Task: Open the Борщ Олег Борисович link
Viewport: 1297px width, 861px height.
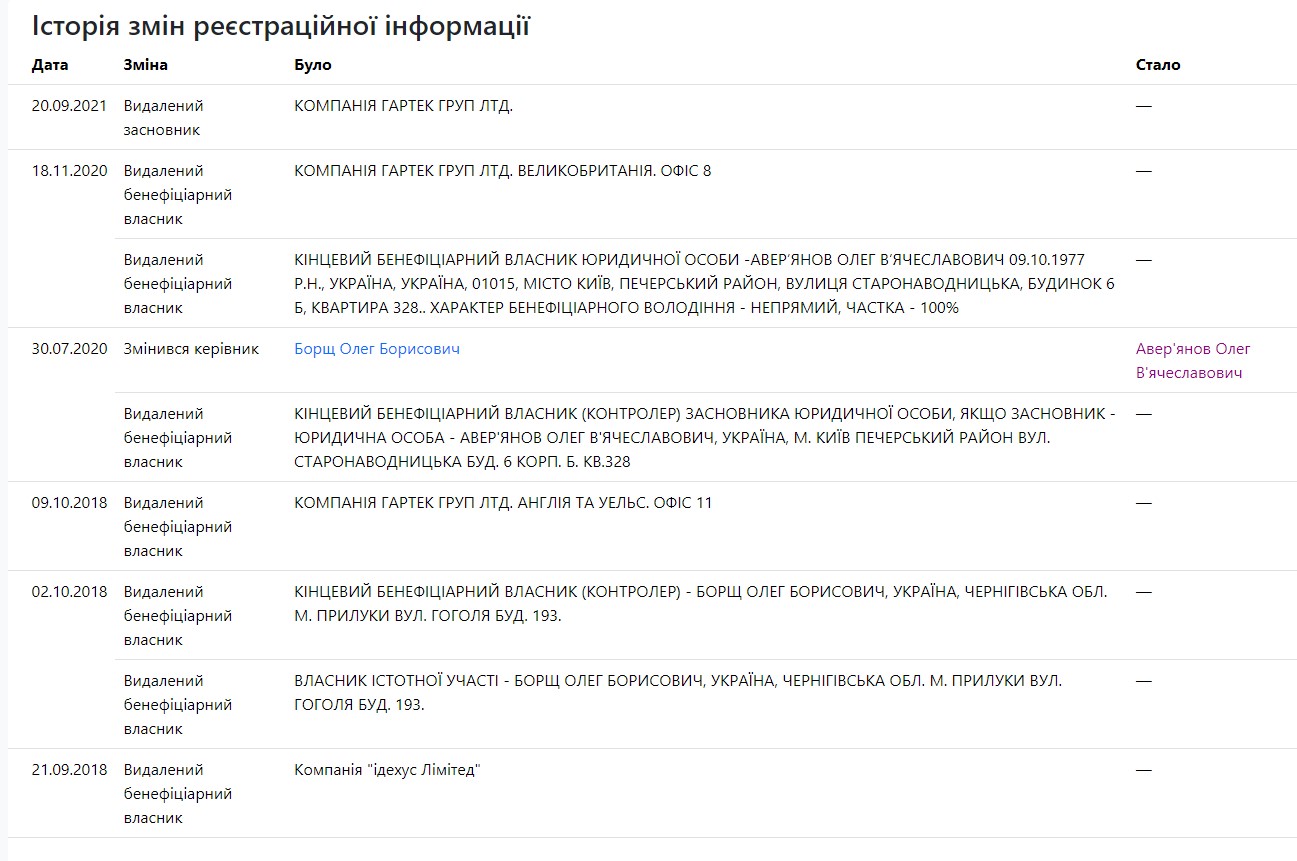Action: [377, 349]
